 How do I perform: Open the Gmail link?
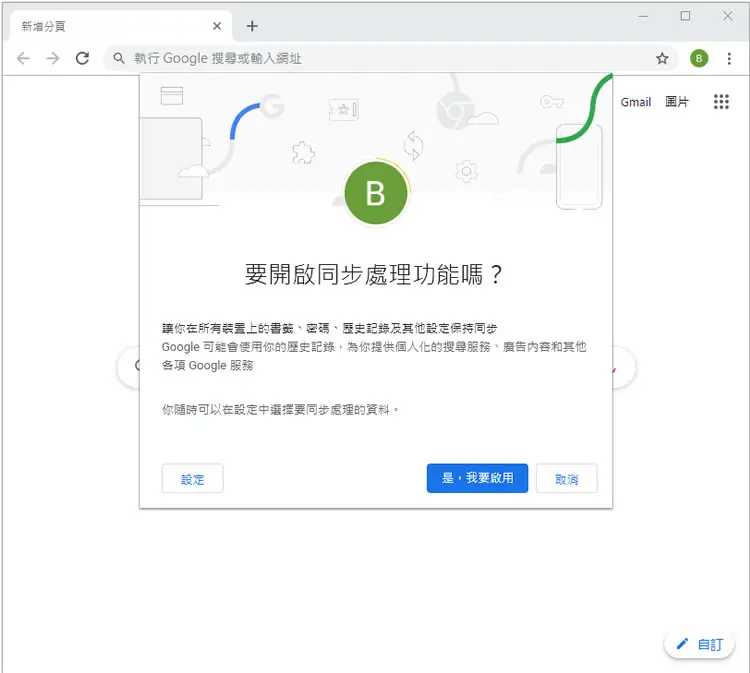(x=636, y=102)
